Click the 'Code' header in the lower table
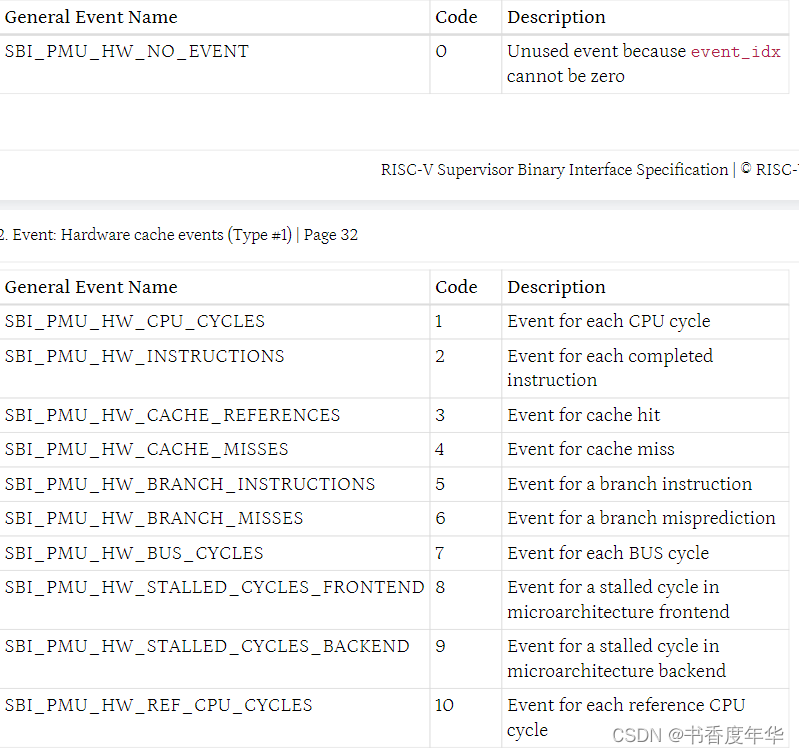799x754 pixels. (x=456, y=288)
